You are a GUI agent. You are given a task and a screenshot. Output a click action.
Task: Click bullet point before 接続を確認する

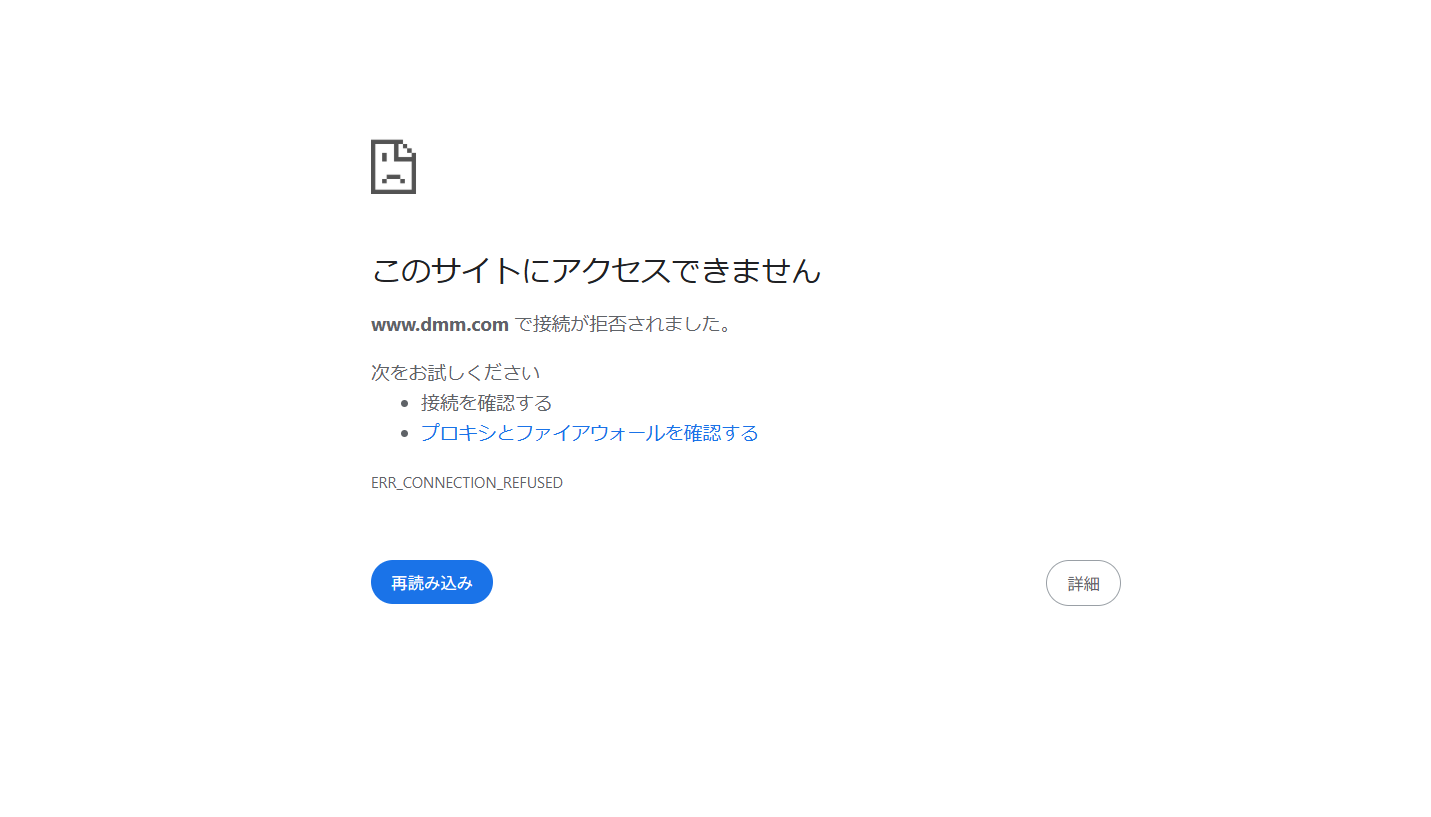[404, 404]
